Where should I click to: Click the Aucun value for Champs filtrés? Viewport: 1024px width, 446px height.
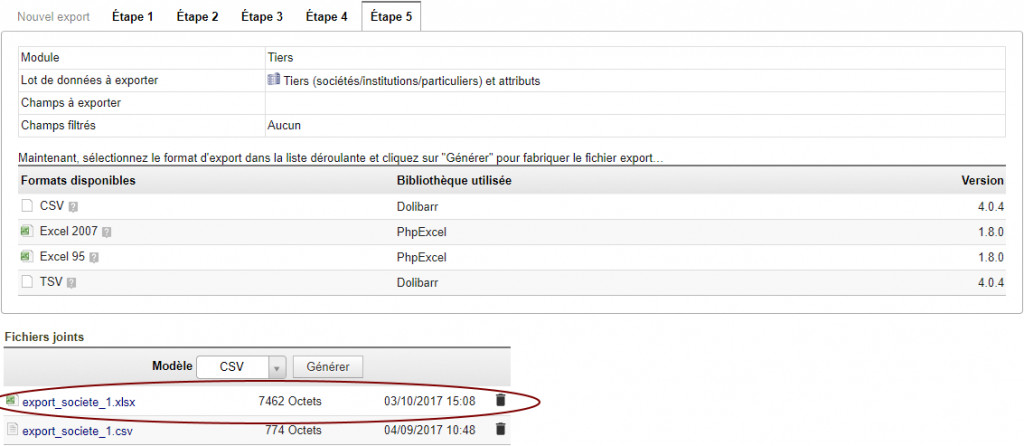(284, 125)
